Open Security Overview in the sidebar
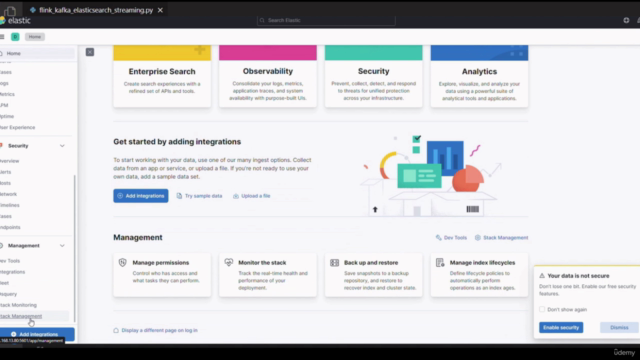The image size is (640, 360). click(10, 161)
